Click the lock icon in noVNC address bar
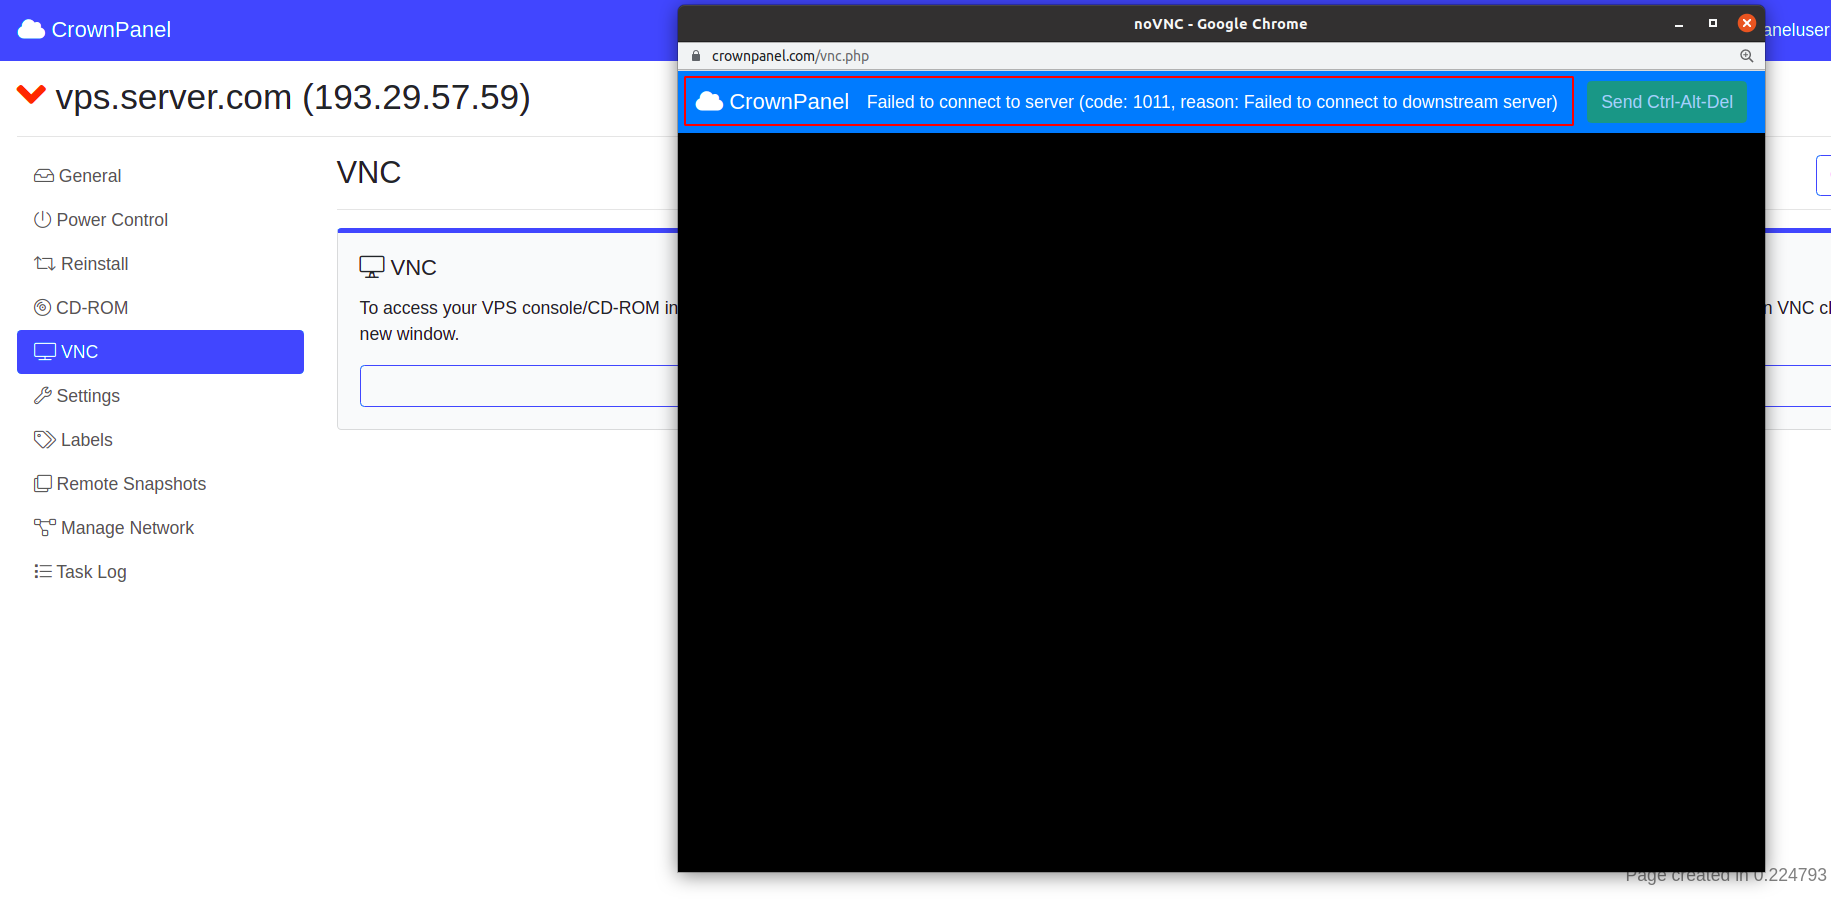This screenshot has width=1831, height=900. pos(696,56)
